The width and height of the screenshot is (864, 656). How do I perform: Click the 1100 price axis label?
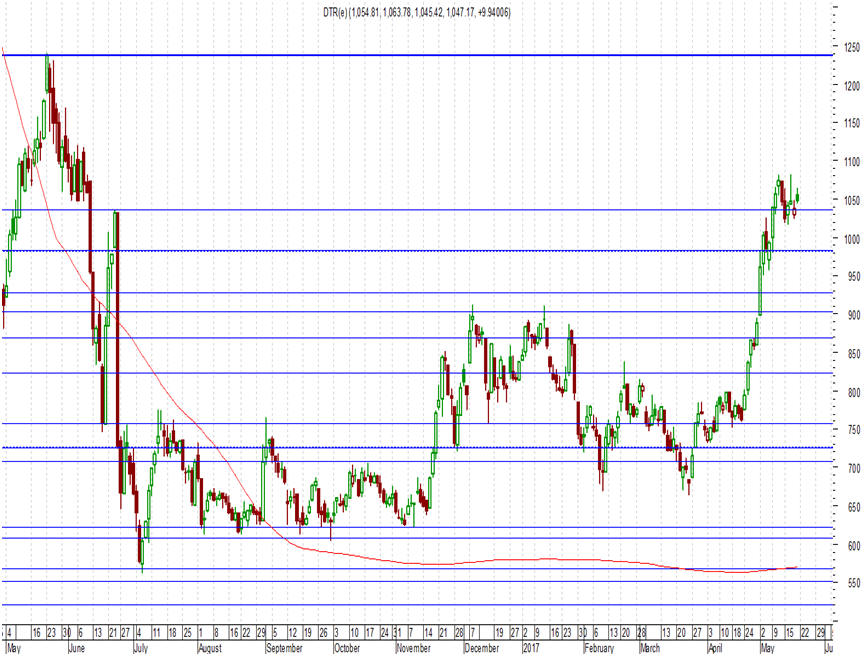coord(852,162)
